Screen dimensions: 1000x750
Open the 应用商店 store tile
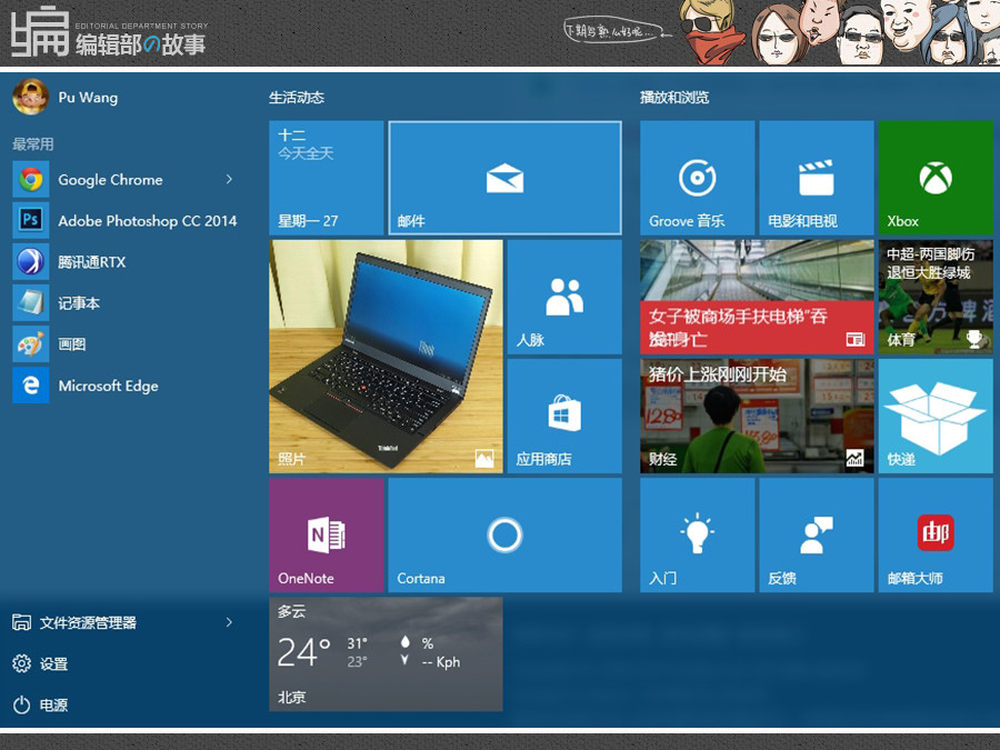coord(564,416)
